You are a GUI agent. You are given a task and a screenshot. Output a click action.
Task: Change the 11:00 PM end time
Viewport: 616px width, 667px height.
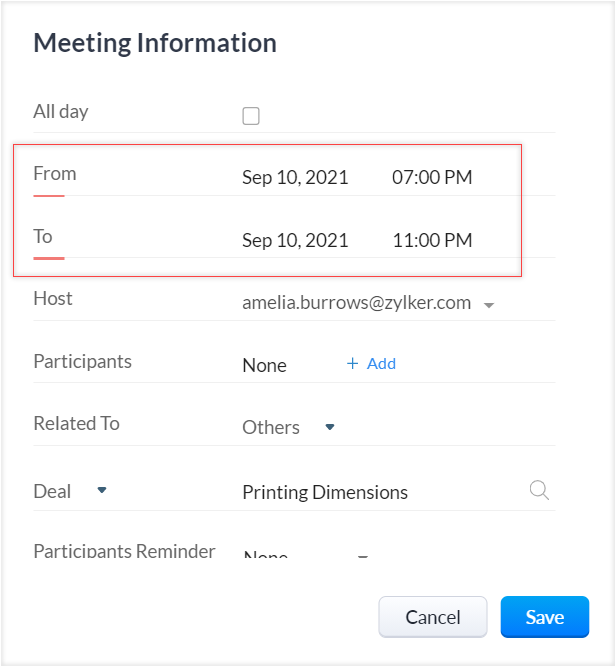[x=432, y=240]
